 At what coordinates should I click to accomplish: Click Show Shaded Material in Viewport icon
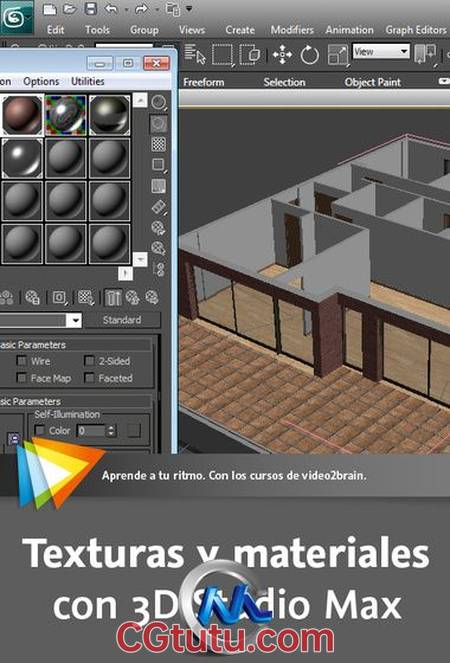(86, 298)
